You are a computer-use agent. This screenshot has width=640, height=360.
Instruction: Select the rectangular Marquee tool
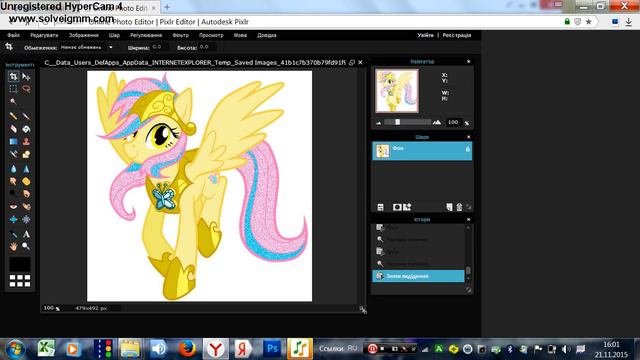point(13,89)
